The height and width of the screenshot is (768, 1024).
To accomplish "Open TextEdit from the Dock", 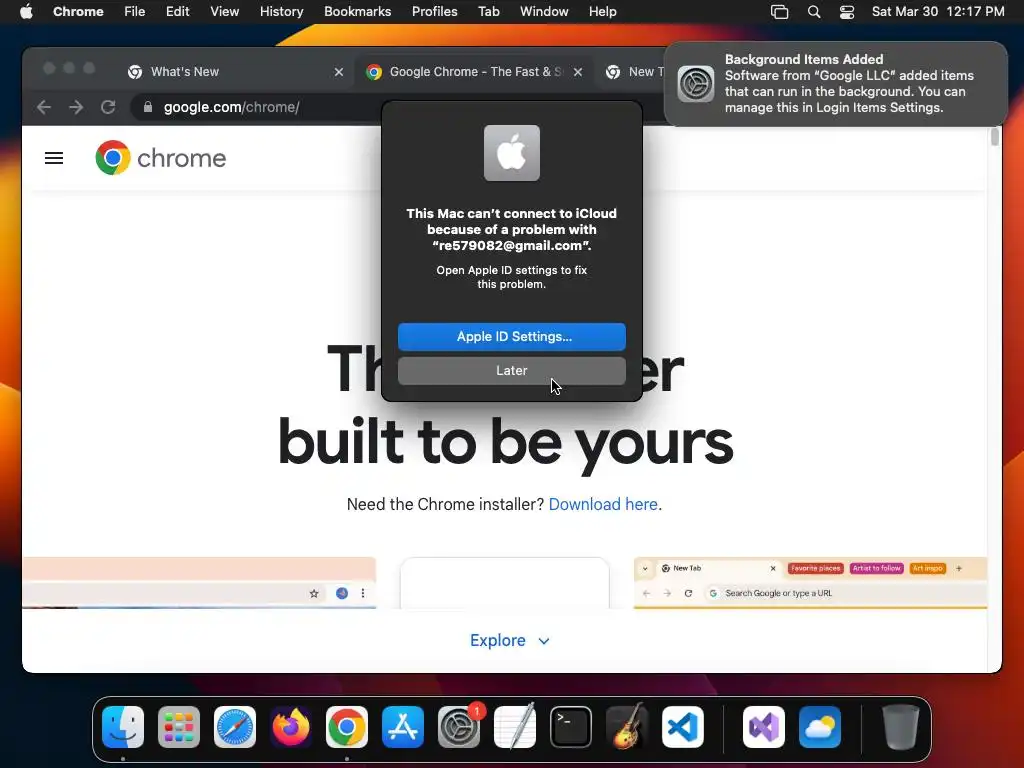I will click(515, 727).
